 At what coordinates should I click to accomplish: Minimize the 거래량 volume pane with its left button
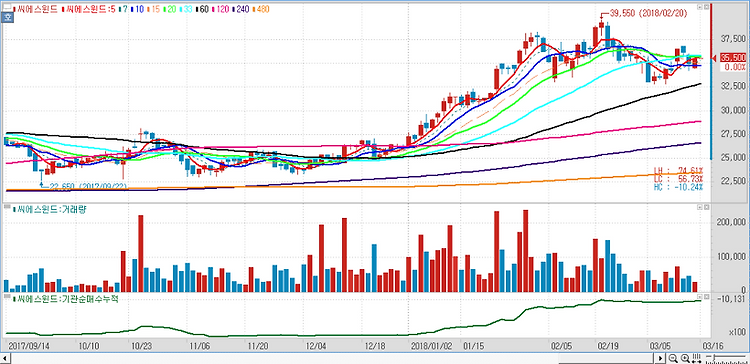(699, 207)
